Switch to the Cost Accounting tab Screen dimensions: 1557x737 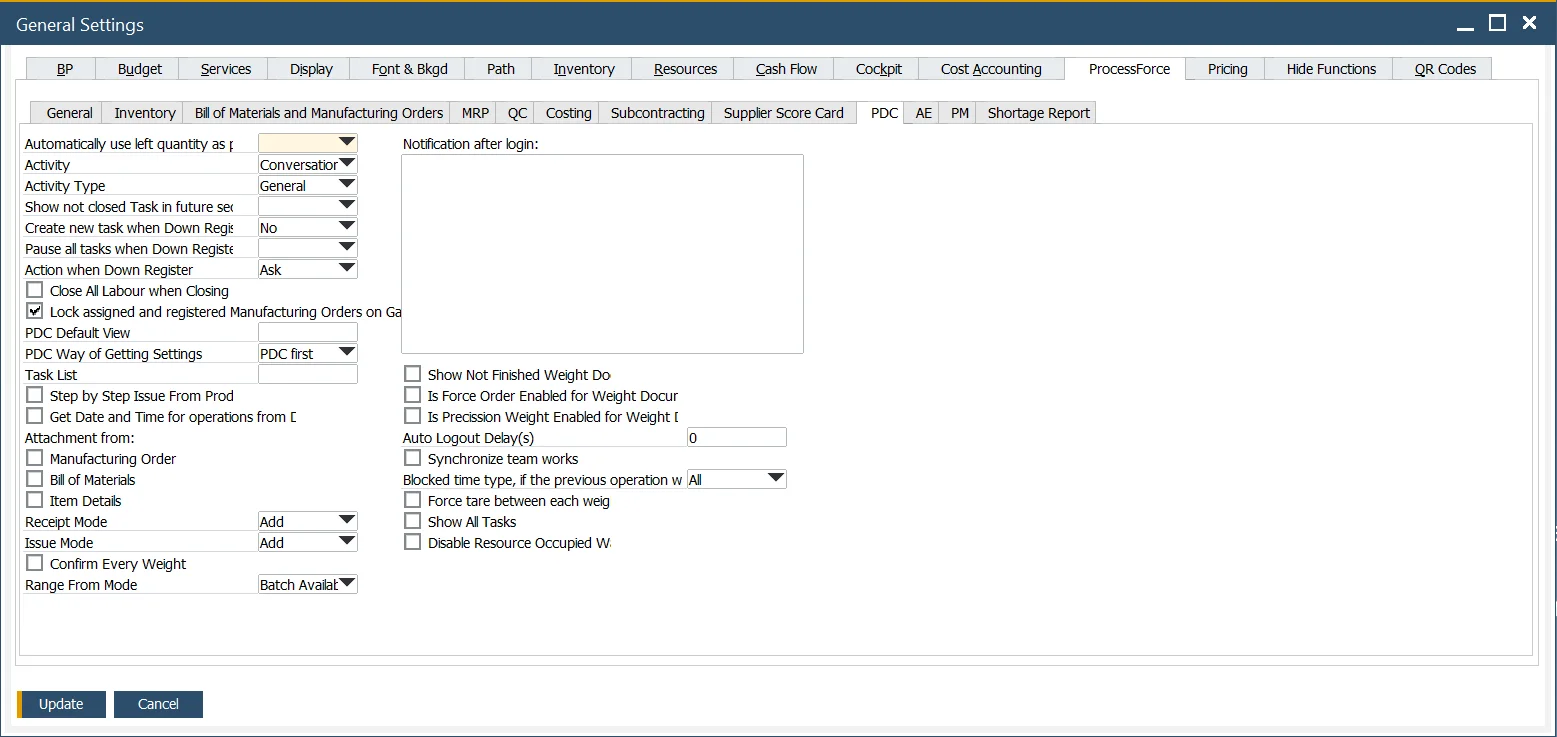(990, 69)
